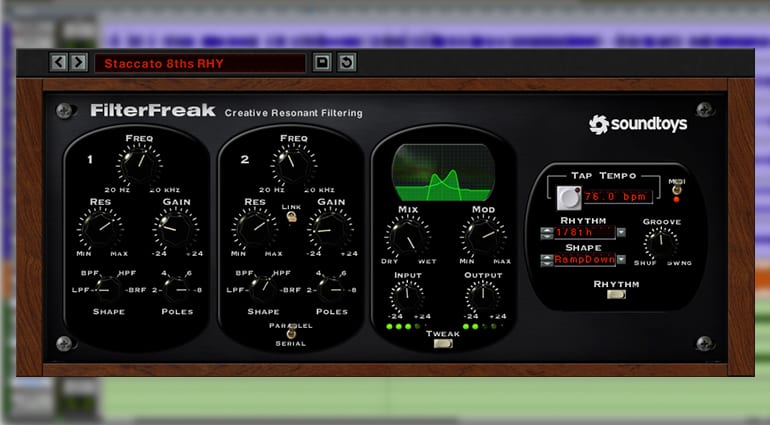The image size is (770, 425).
Task: Click the Filter 1 Gain knob
Action: pyautogui.click(x=176, y=229)
